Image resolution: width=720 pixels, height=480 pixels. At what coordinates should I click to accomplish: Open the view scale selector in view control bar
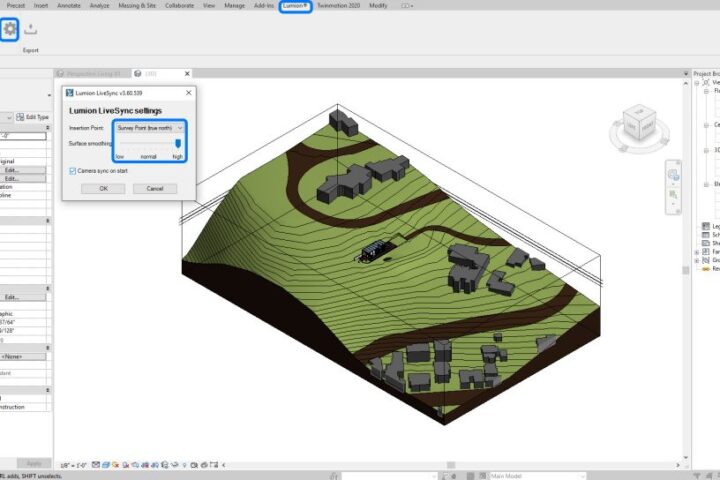pos(73,465)
